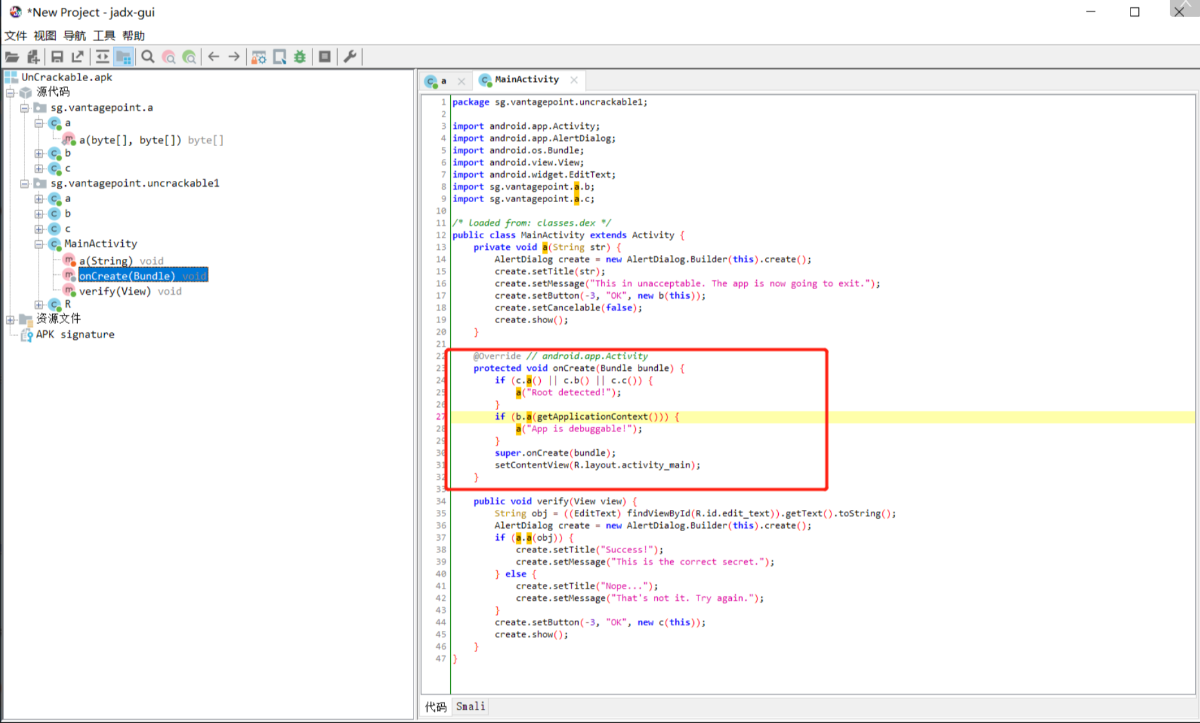Image resolution: width=1200 pixels, height=723 pixels.
Task: Toggle flatten packages toolbar button
Action: (x=124, y=57)
